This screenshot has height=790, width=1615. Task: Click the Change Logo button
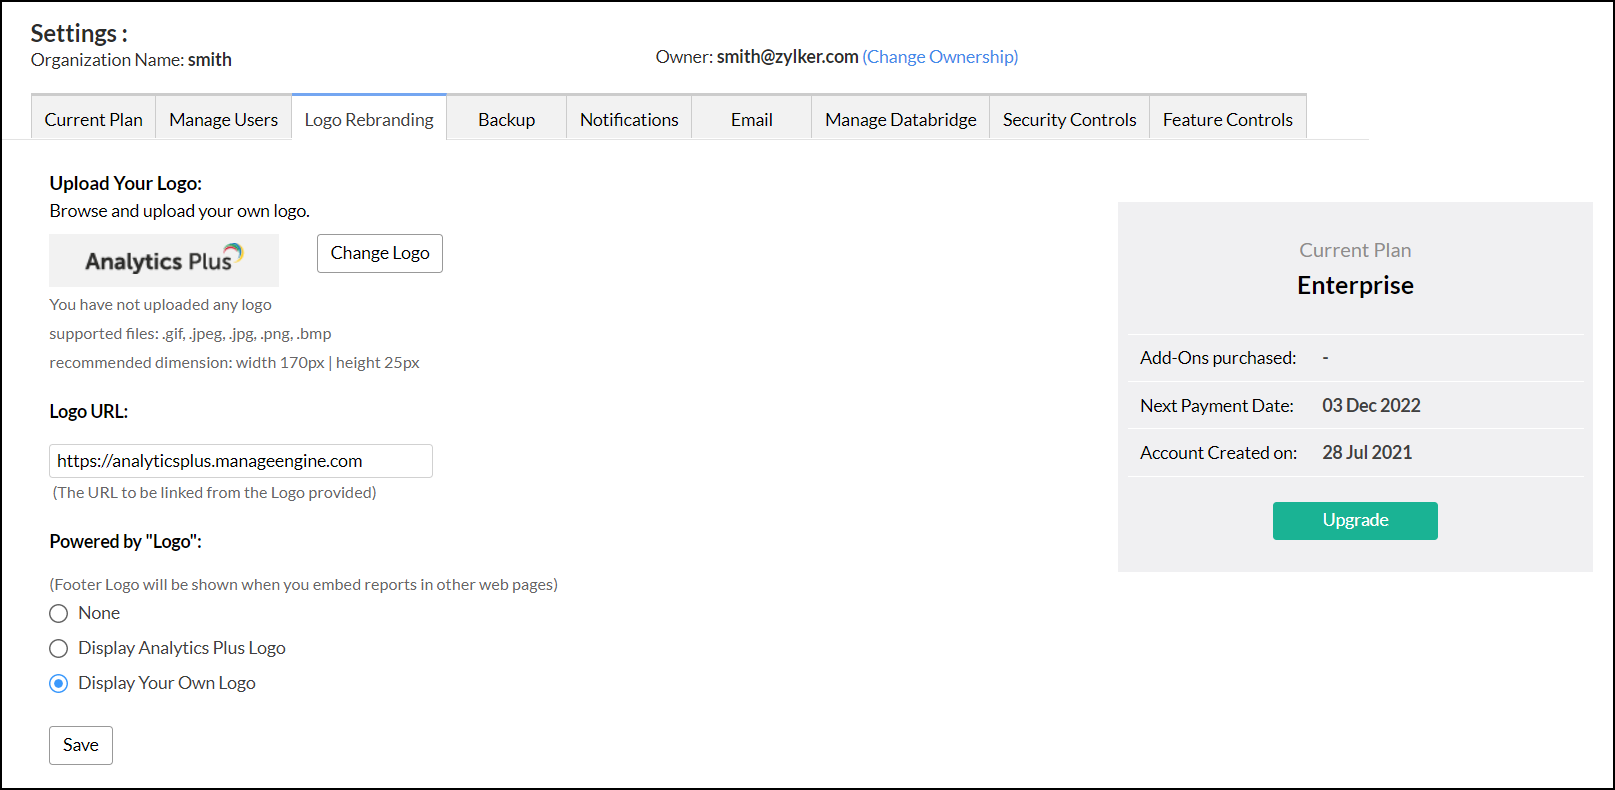(x=380, y=253)
